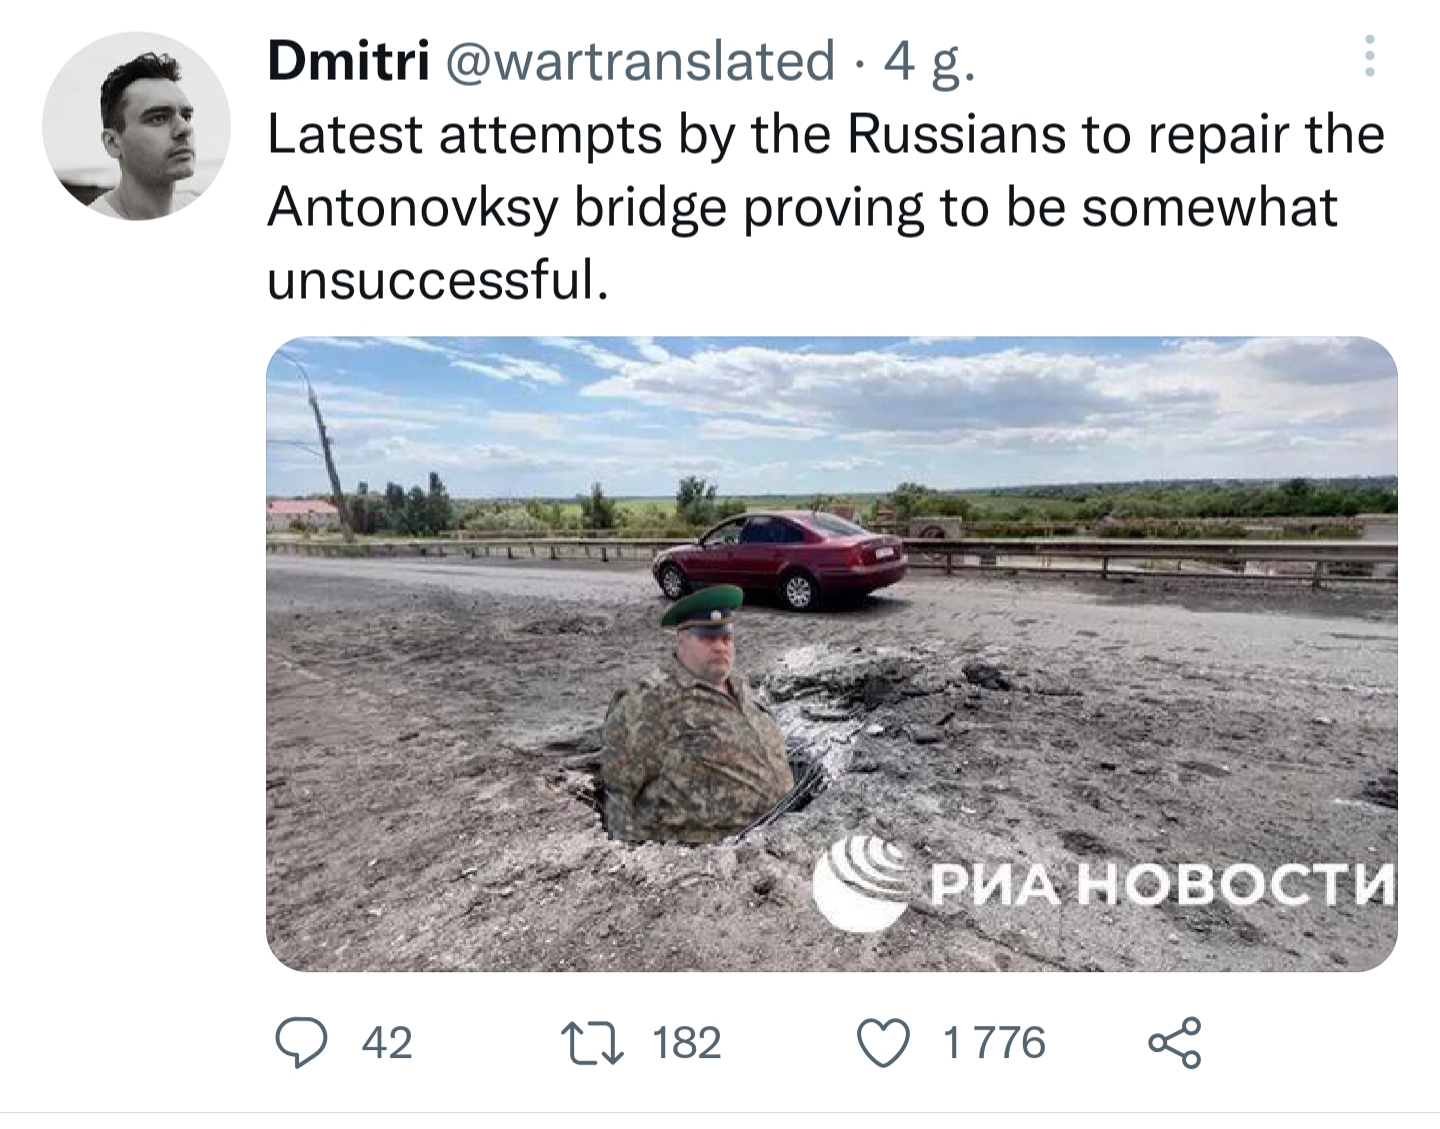Click the РИА НОВОСТИ watermark in photo
Screen dimensions: 1440x1129
(x=1104, y=882)
